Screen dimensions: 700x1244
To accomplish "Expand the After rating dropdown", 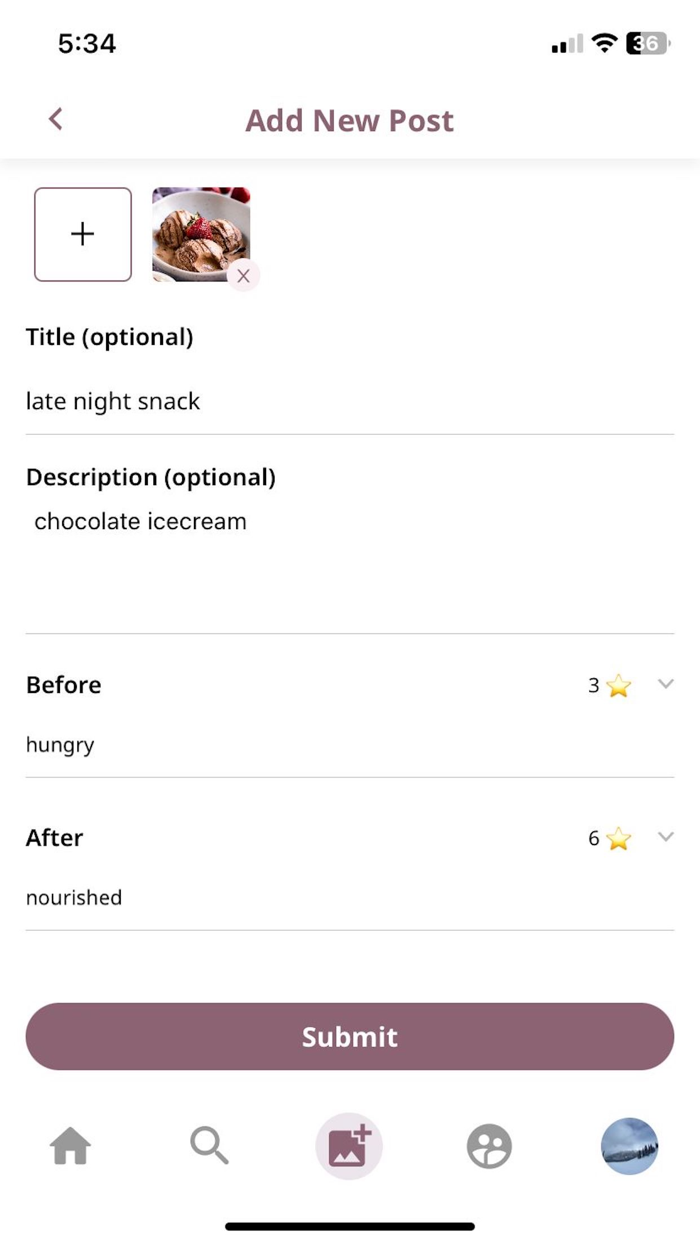I will click(x=666, y=837).
